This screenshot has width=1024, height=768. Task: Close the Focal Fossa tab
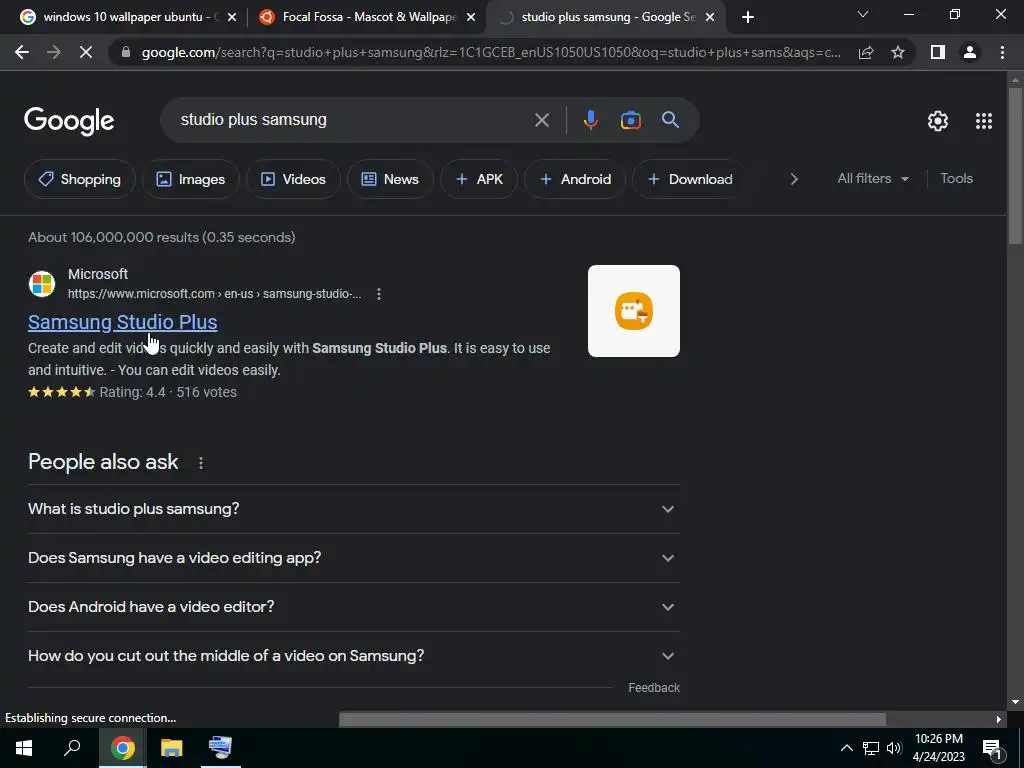[x=471, y=18]
